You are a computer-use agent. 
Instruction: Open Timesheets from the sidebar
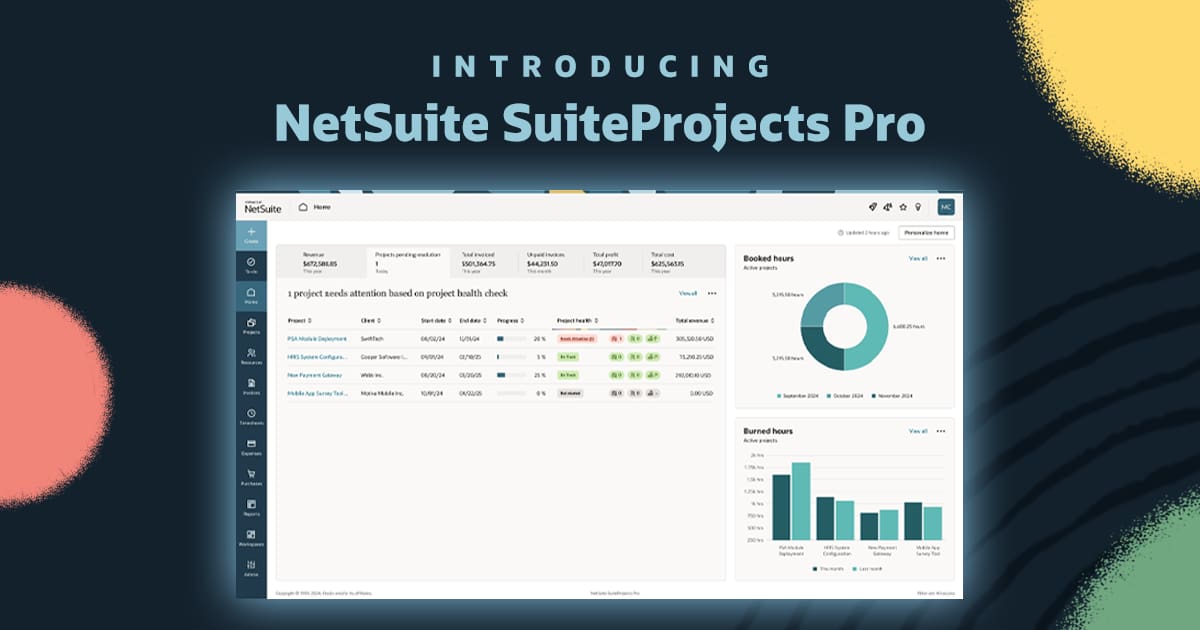click(x=251, y=414)
